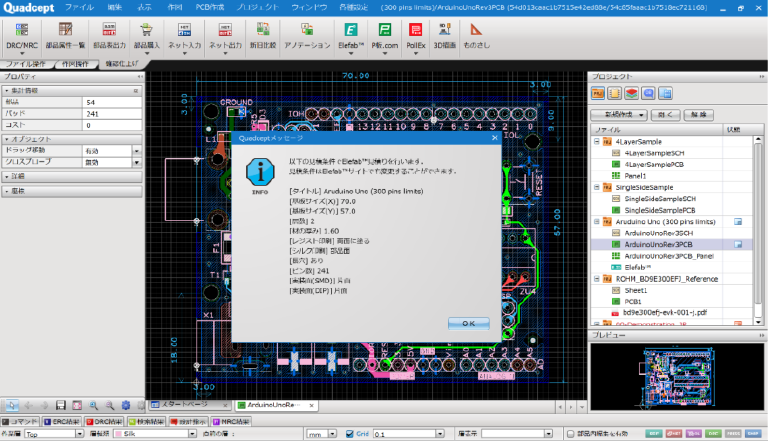768x441 pixels.
Task: Click the blue gear settings icon
Action: pos(126,405)
